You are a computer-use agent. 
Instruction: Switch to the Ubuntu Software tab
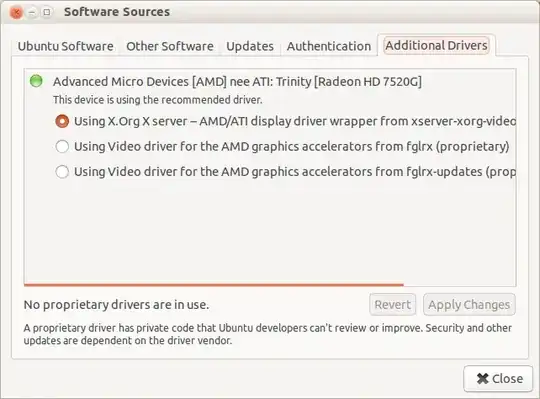pos(65,46)
